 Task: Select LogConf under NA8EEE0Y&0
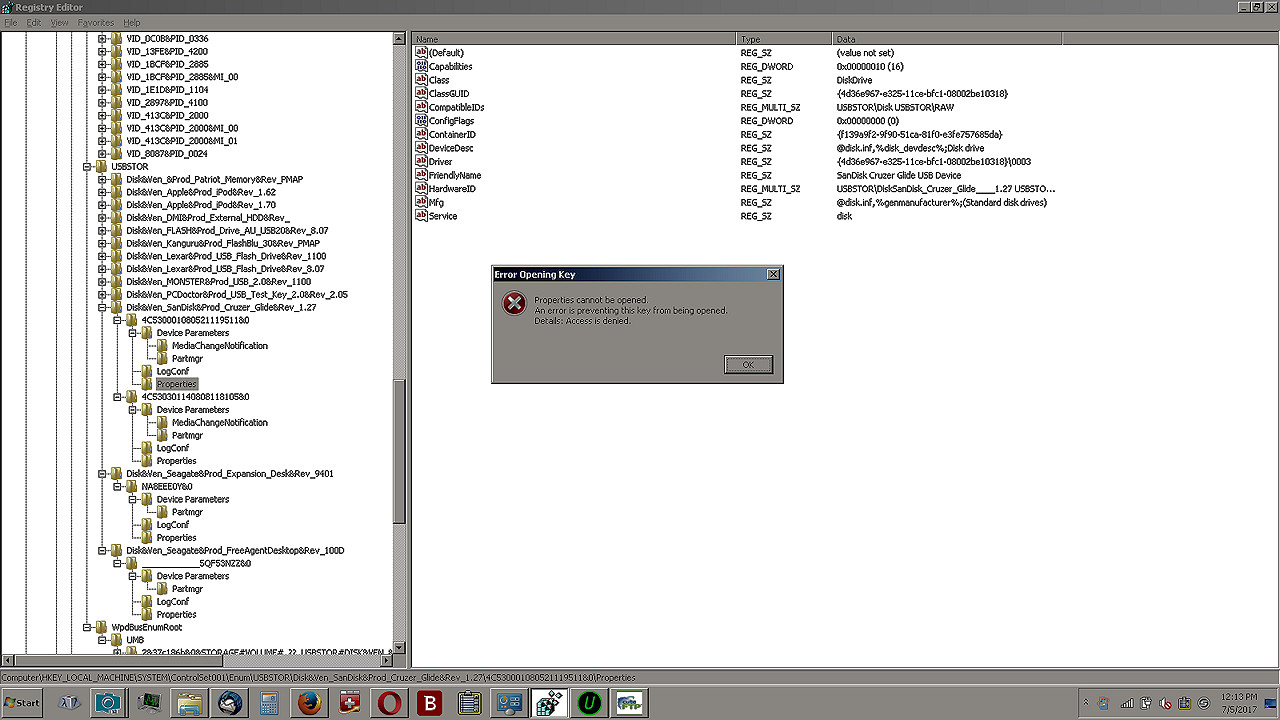[172, 525]
